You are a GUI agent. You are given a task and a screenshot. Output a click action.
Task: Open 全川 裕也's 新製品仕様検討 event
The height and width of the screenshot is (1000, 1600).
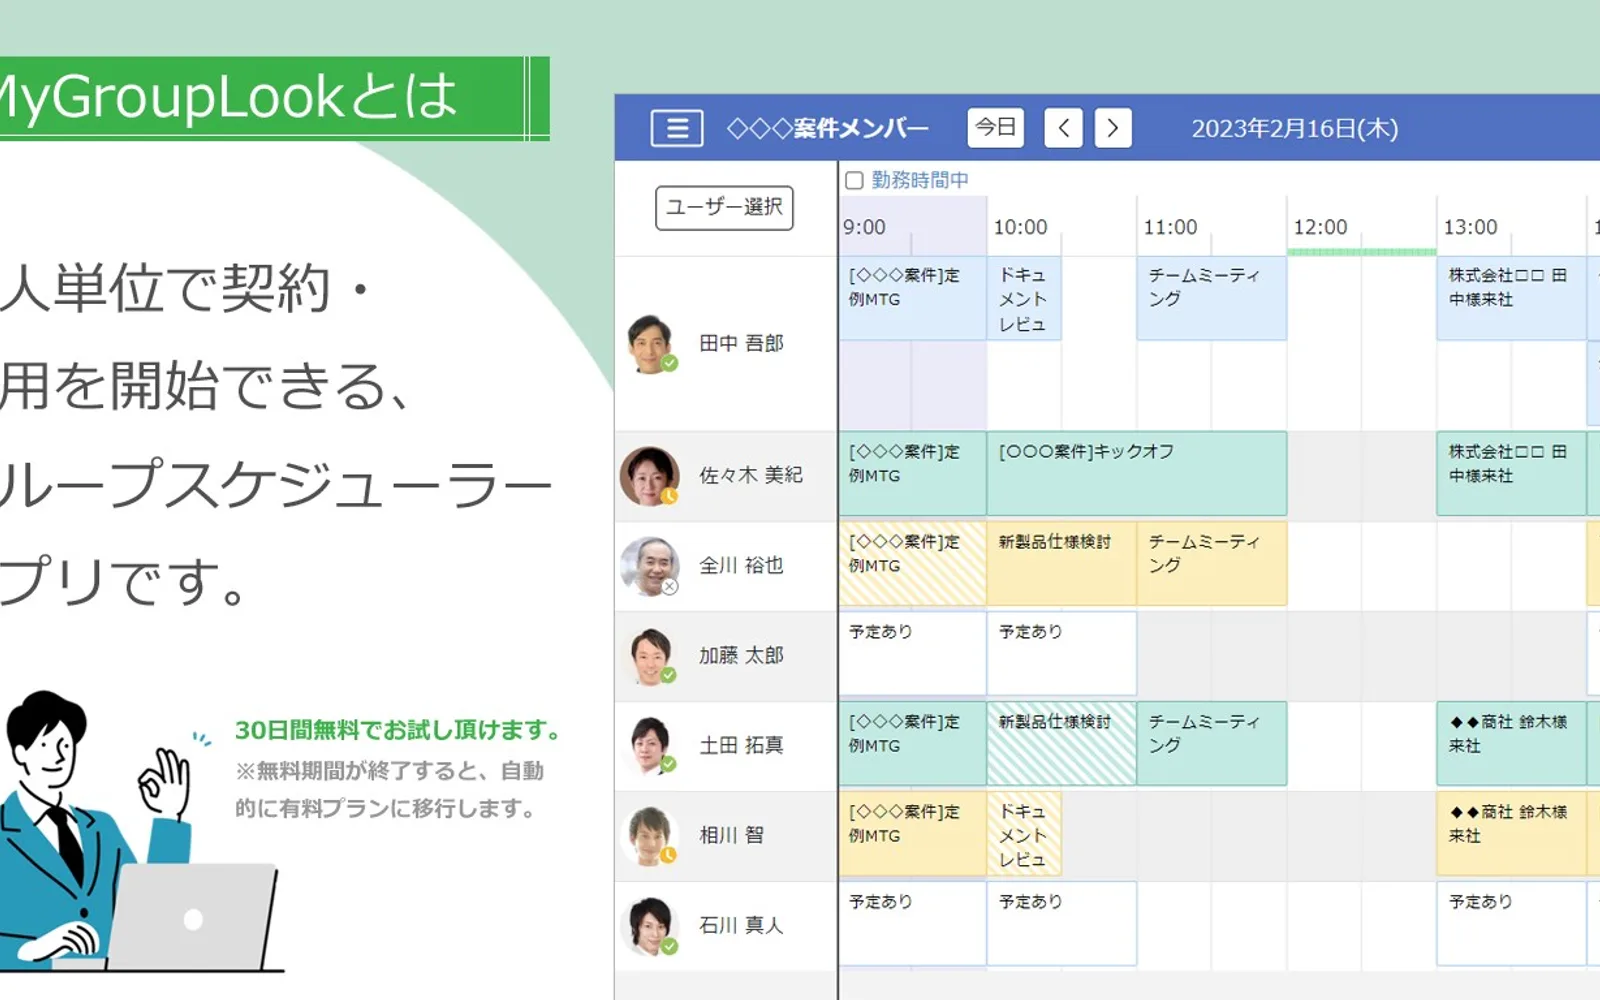click(x=1061, y=564)
